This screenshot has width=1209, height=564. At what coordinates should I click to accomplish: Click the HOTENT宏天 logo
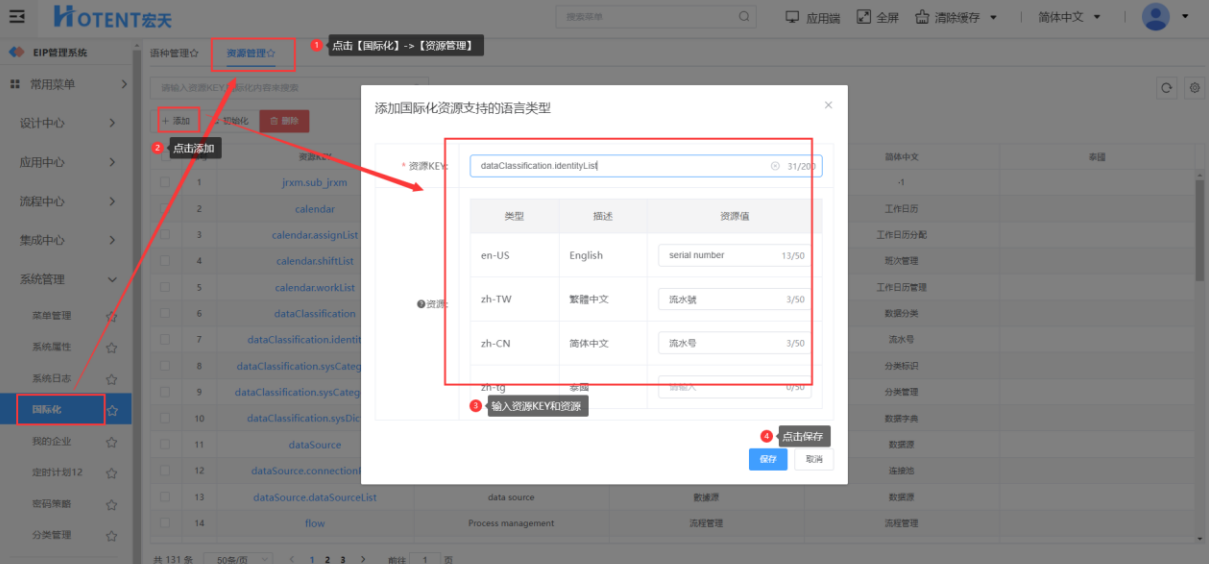(111, 17)
